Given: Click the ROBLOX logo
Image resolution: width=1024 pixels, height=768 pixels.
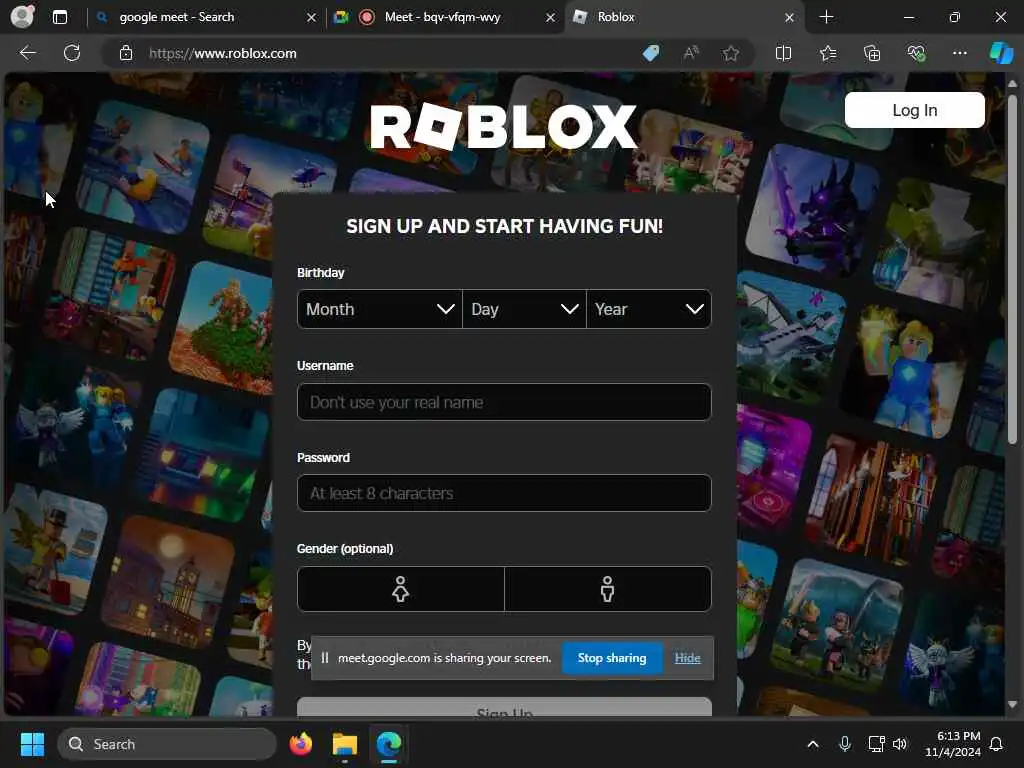Looking at the screenshot, I should [x=504, y=127].
